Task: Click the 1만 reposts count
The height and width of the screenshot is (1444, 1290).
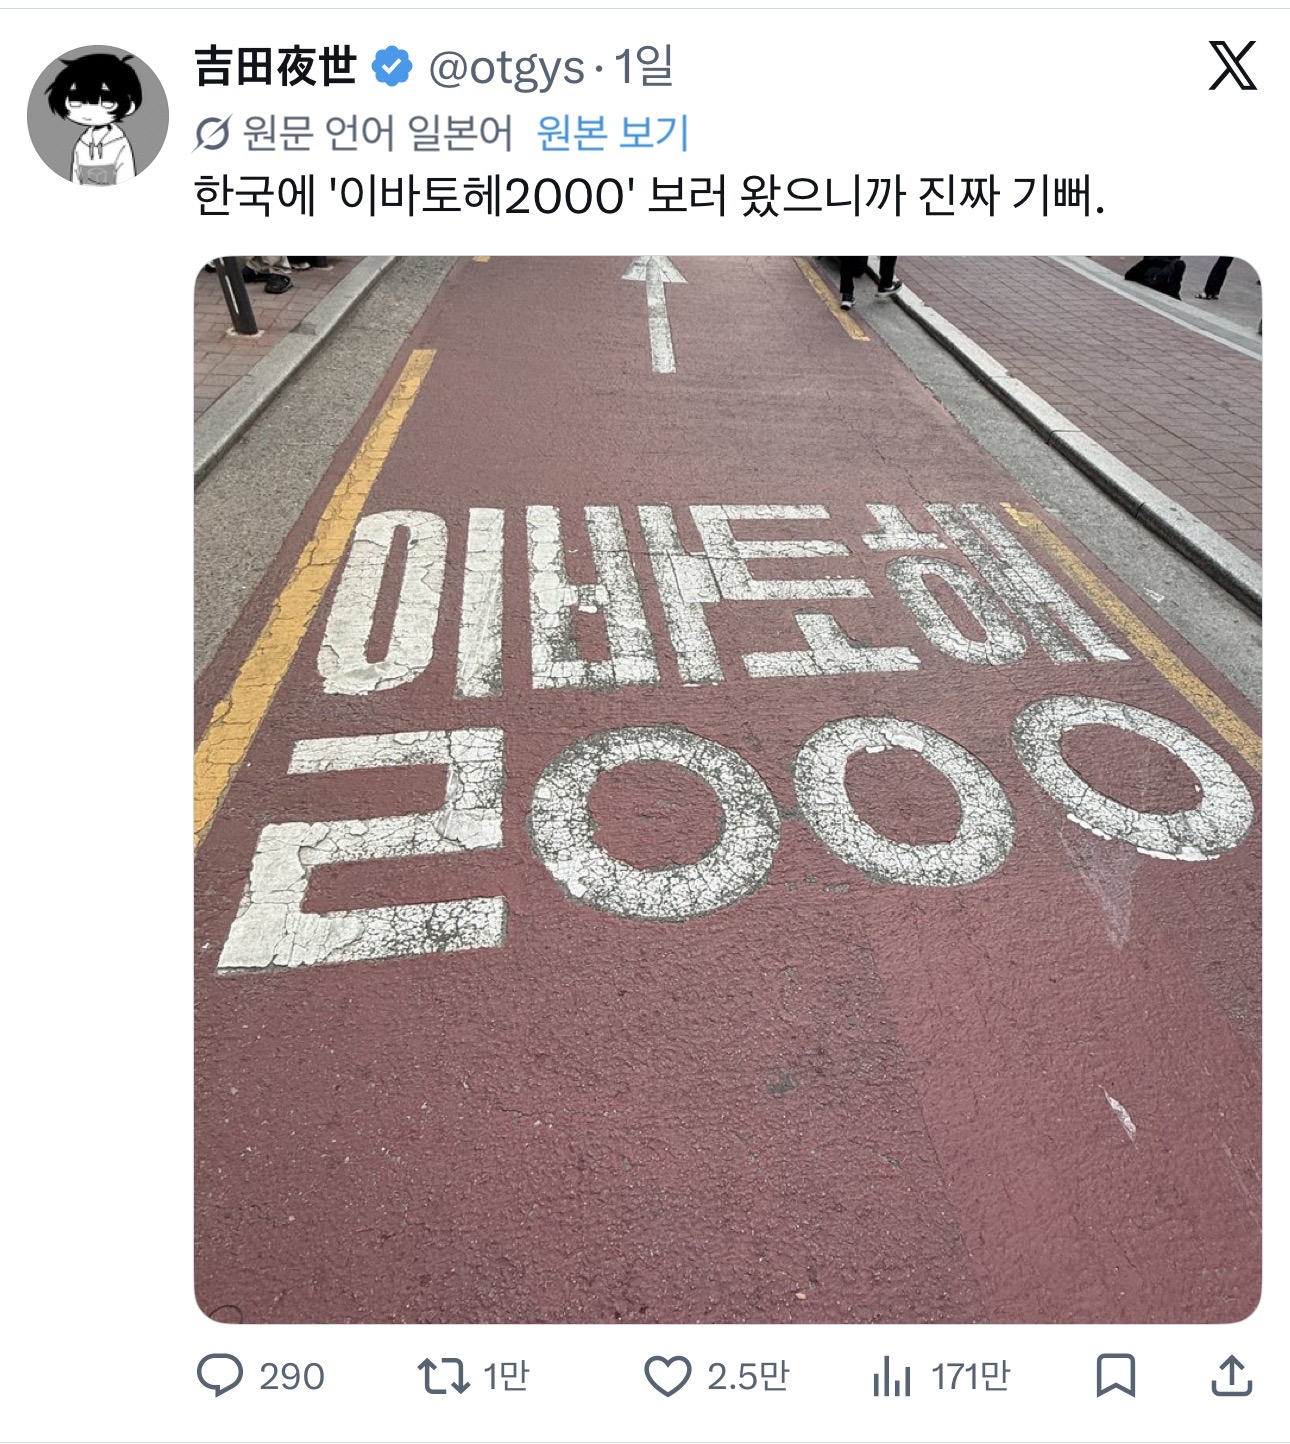Action: (506, 1377)
